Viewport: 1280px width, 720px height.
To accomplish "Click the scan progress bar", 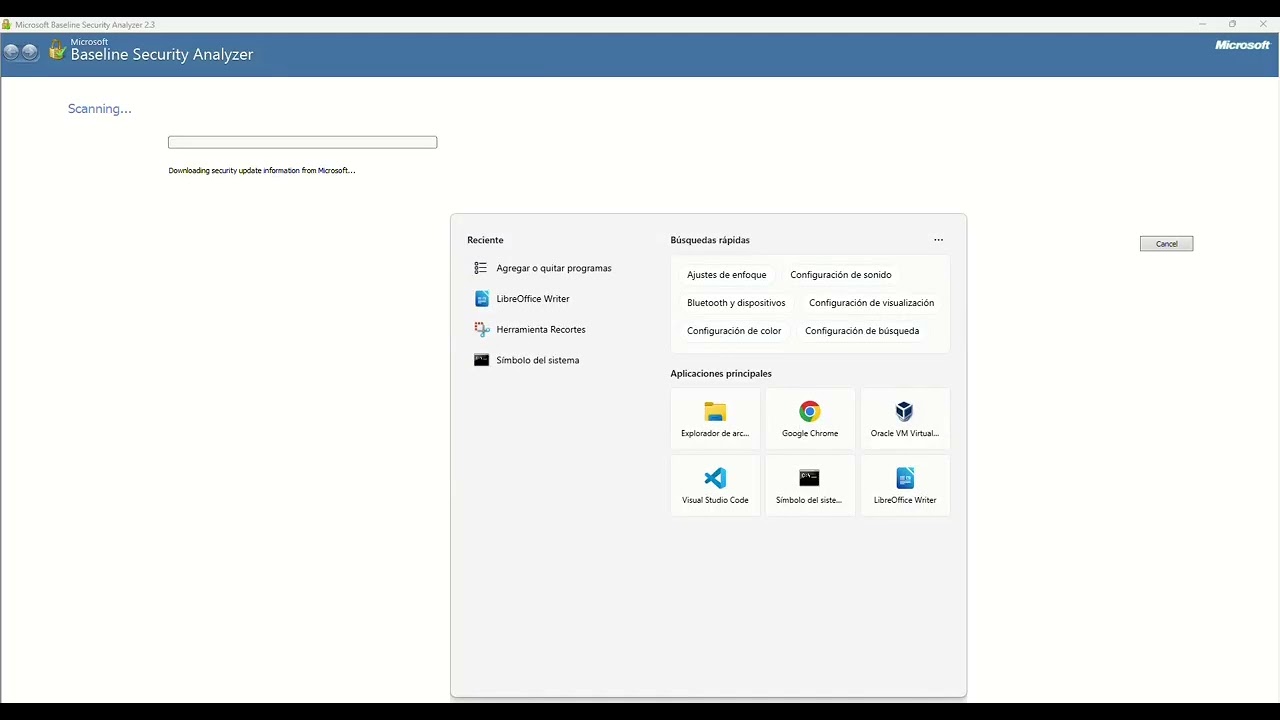I will (302, 142).
